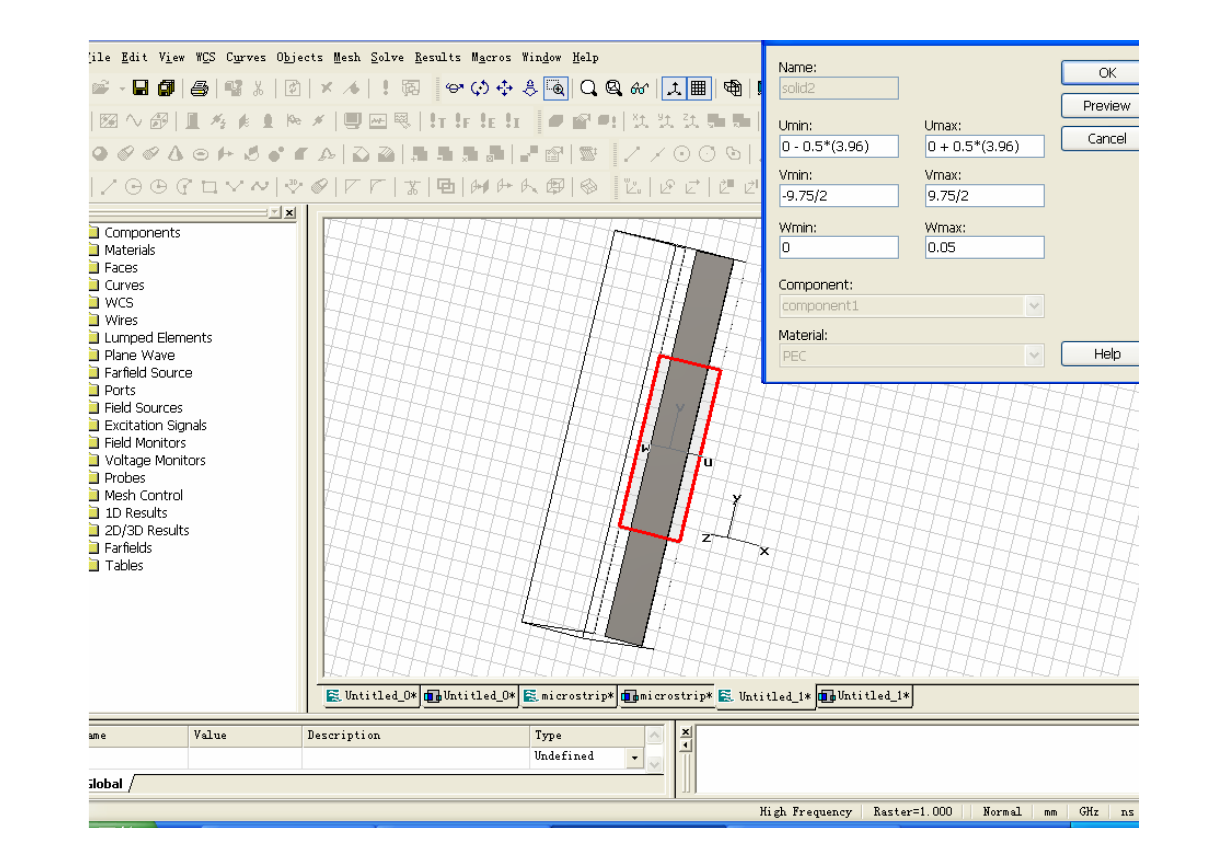This screenshot has width=1228, height=868.
Task: Click the Delete X icon in toolbar
Action: (x=327, y=88)
